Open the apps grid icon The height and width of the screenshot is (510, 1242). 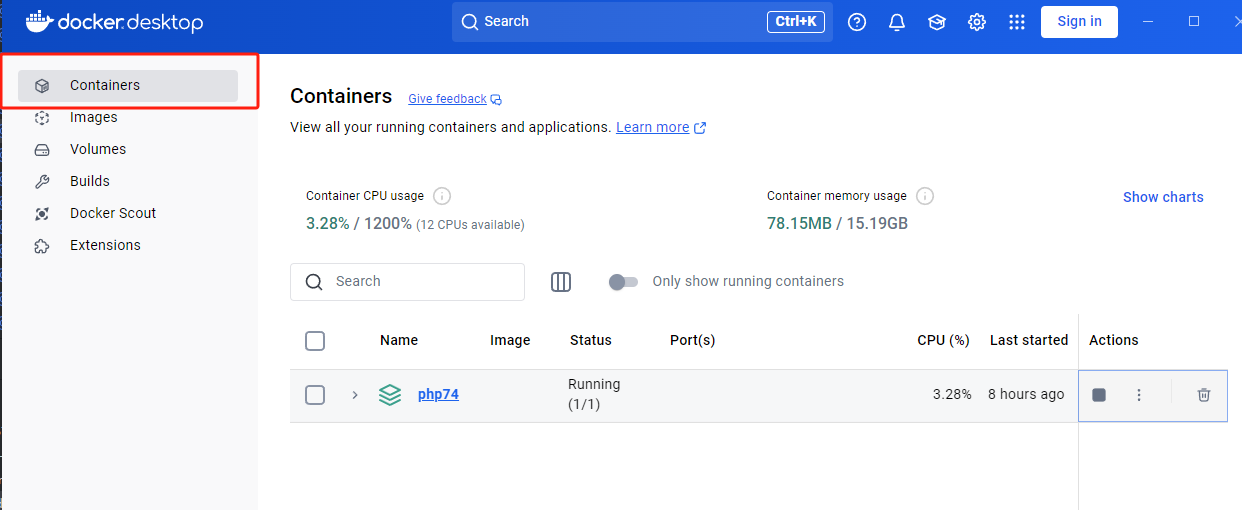[x=1017, y=22]
